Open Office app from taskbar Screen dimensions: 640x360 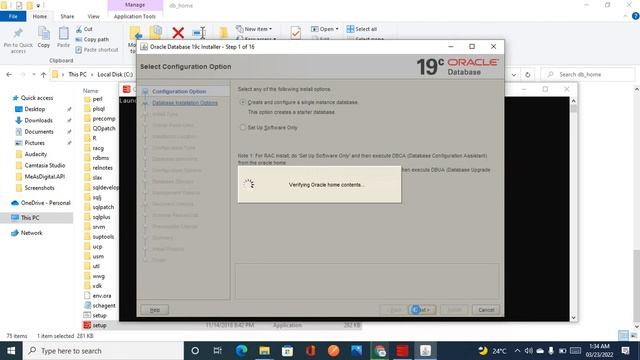point(311,351)
